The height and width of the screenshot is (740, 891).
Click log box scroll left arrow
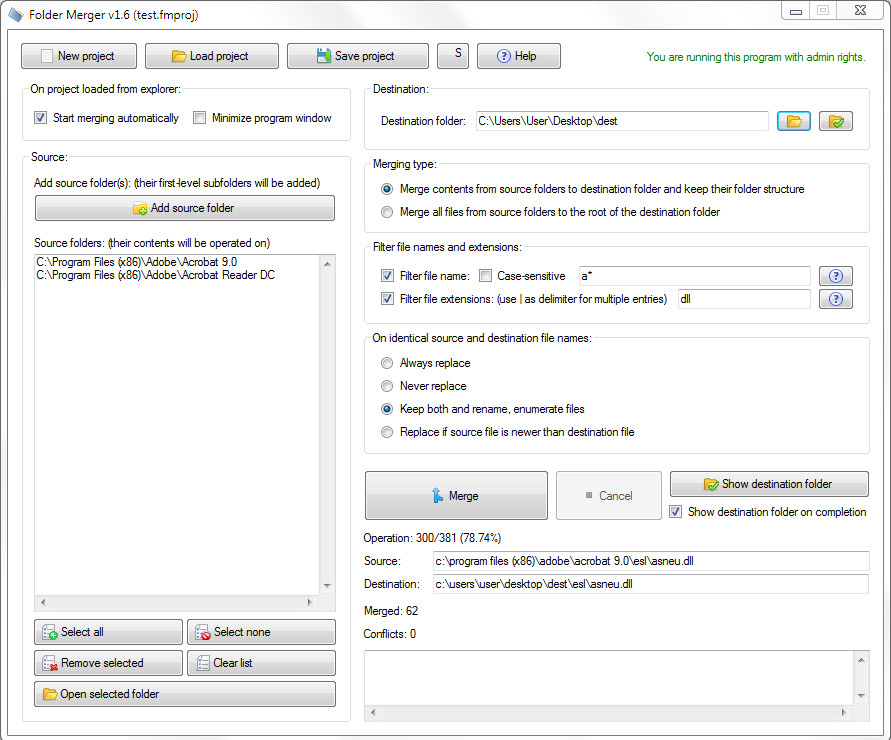click(373, 712)
